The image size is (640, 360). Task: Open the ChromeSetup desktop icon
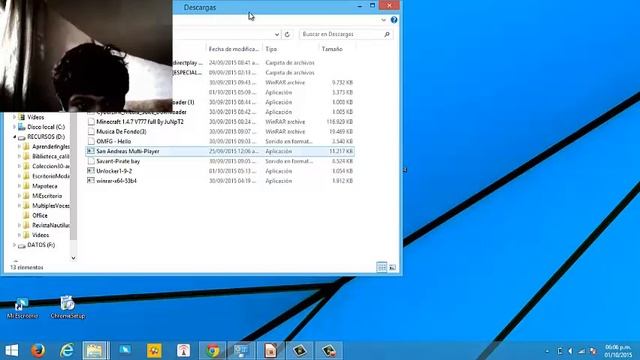click(67, 303)
